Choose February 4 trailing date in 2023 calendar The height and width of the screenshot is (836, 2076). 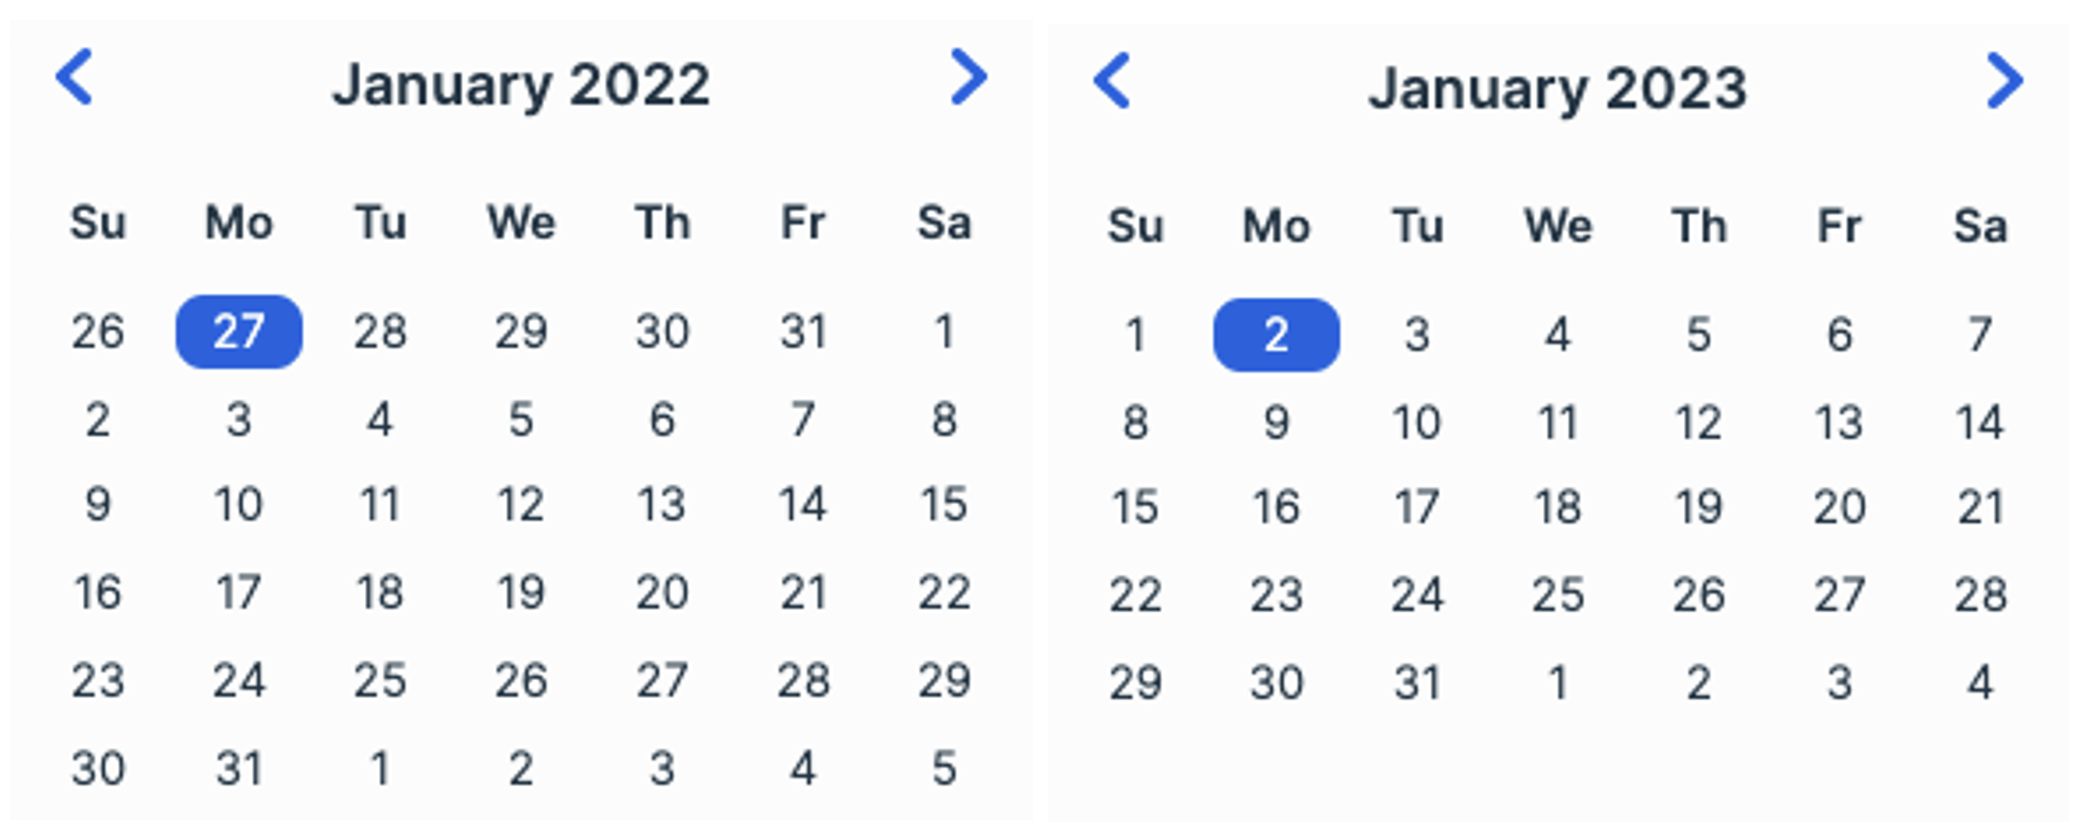1980,683
